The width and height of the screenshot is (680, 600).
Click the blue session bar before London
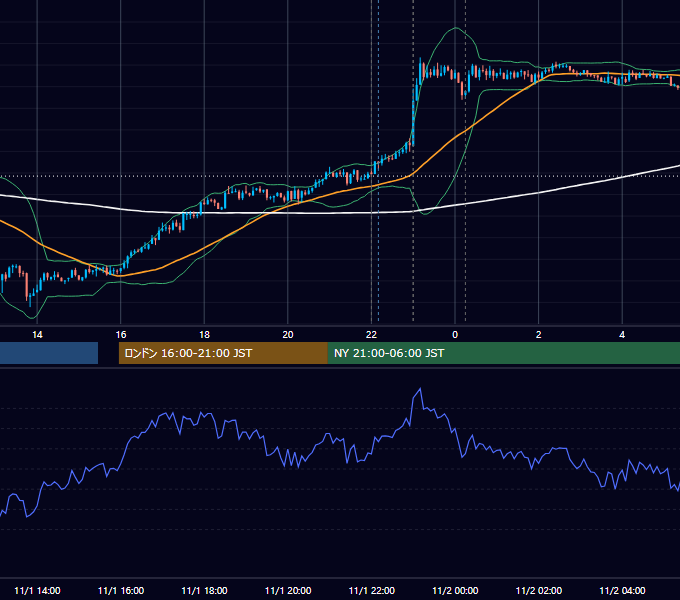[49, 353]
